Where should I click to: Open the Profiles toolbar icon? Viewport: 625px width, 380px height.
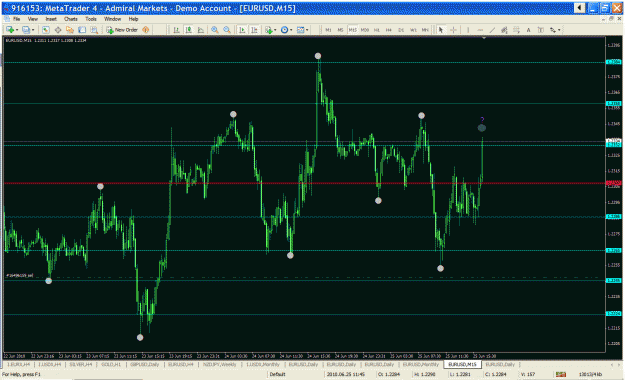tap(26, 30)
